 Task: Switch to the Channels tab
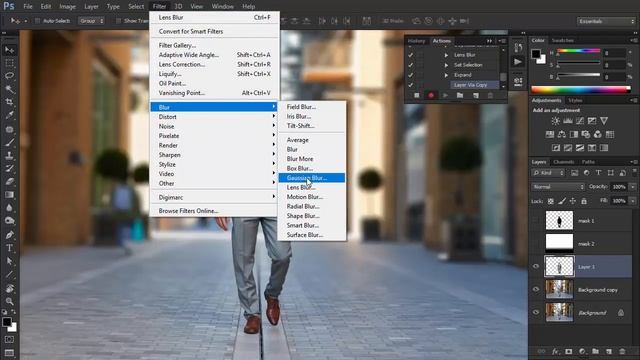pos(564,162)
